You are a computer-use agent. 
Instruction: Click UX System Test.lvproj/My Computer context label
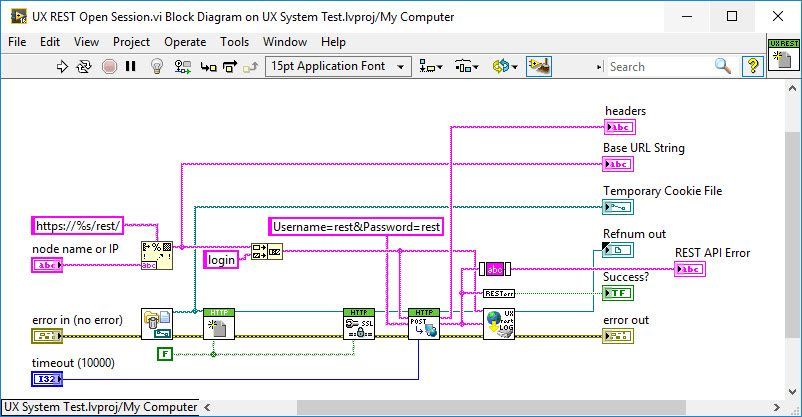tap(100, 407)
